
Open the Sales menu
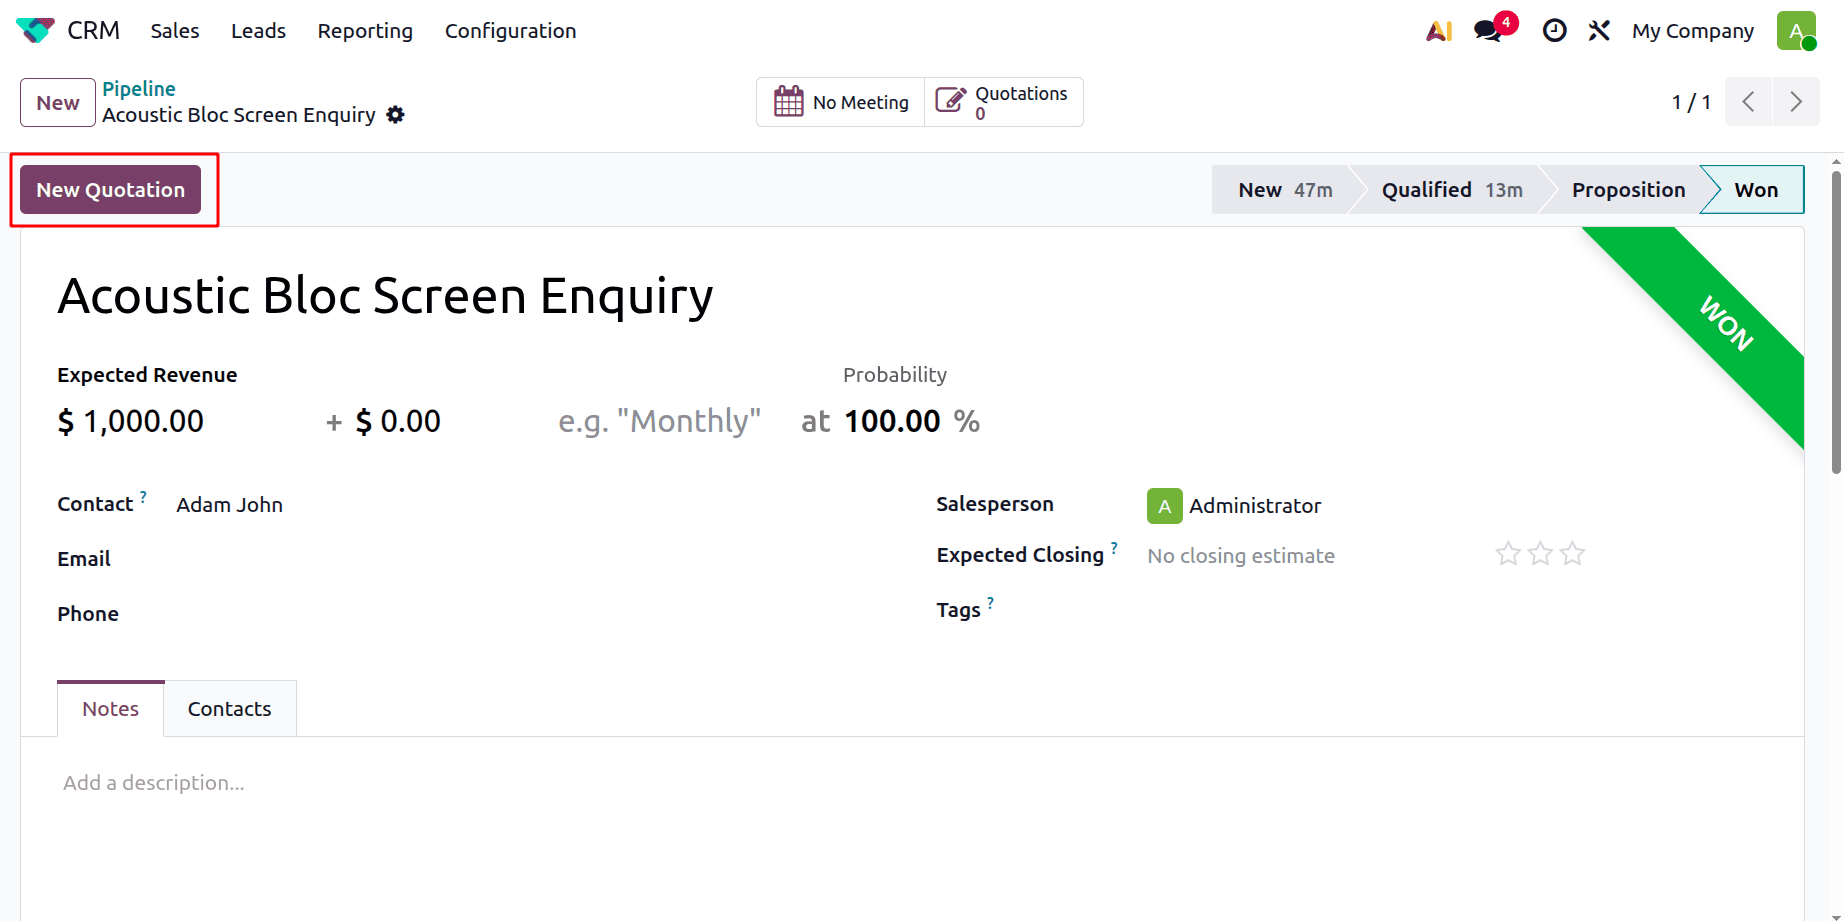click(175, 31)
